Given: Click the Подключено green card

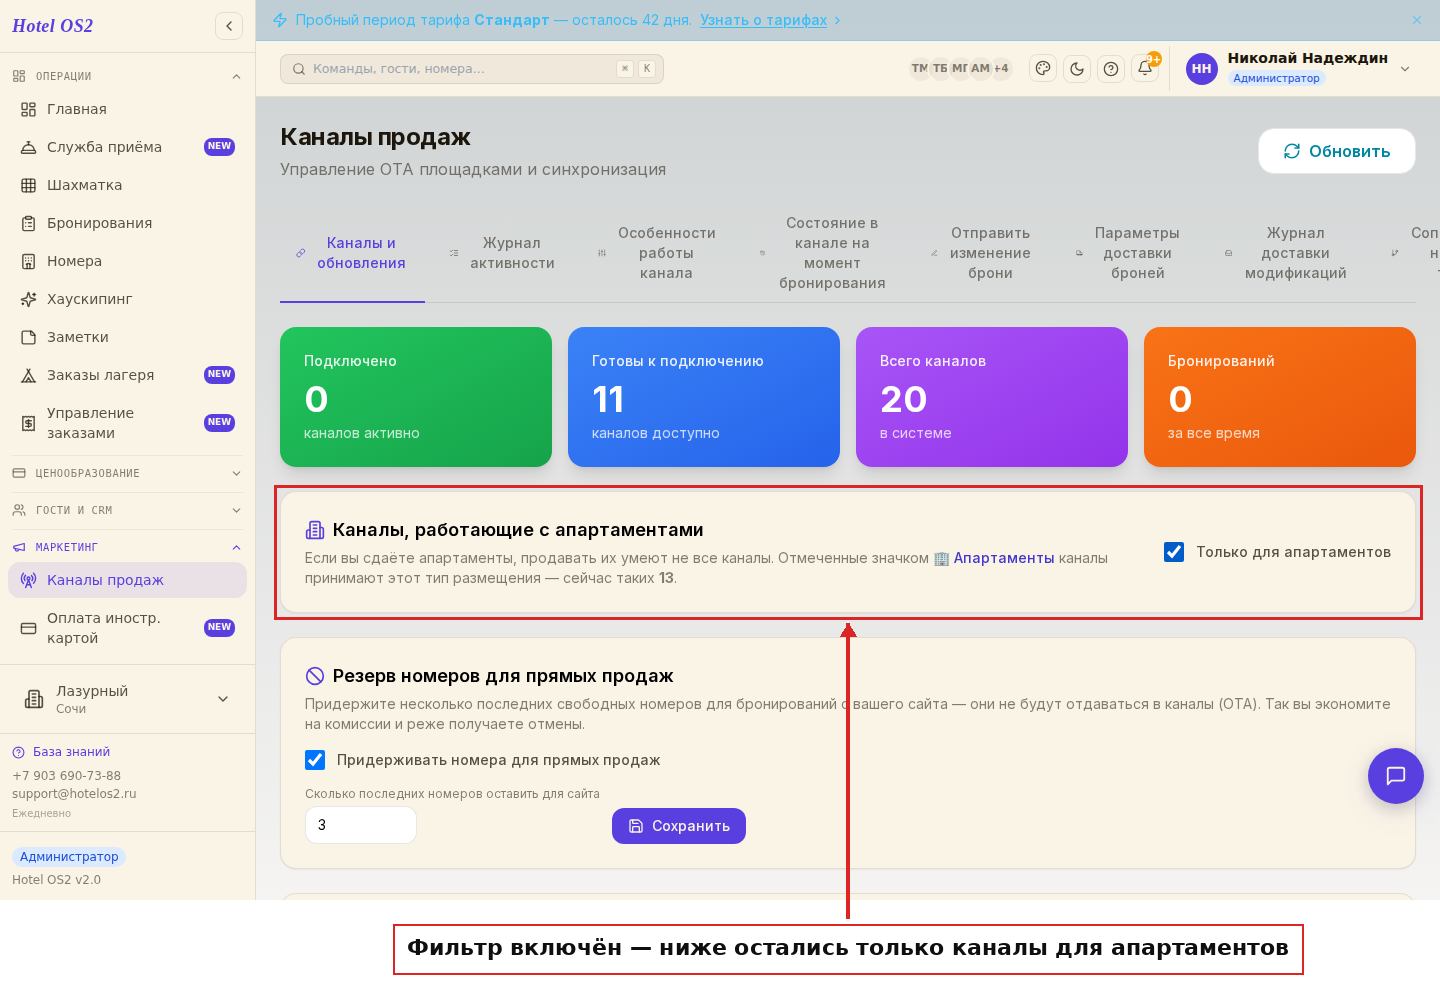Looking at the screenshot, I should 416,397.
